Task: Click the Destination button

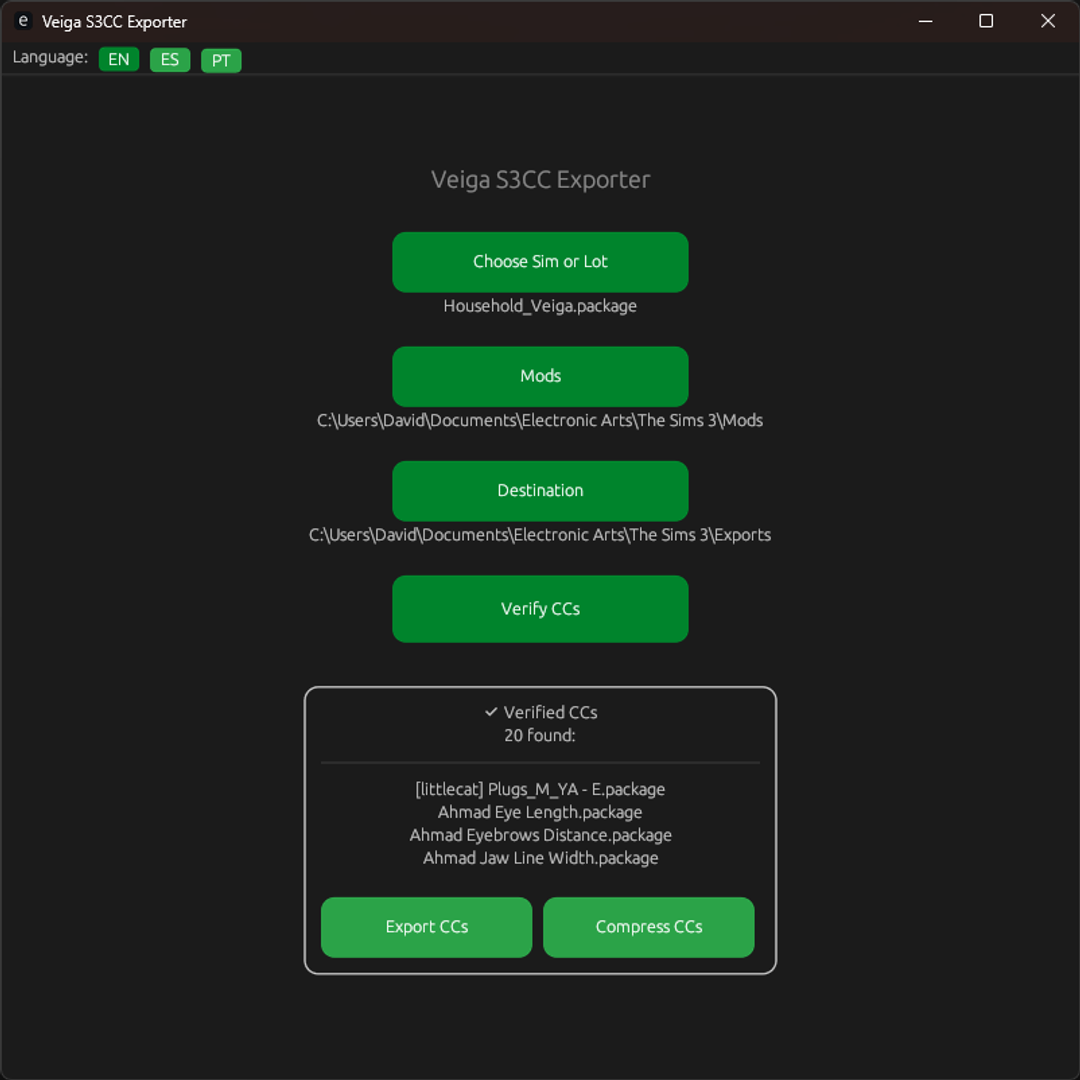Action: coord(540,490)
